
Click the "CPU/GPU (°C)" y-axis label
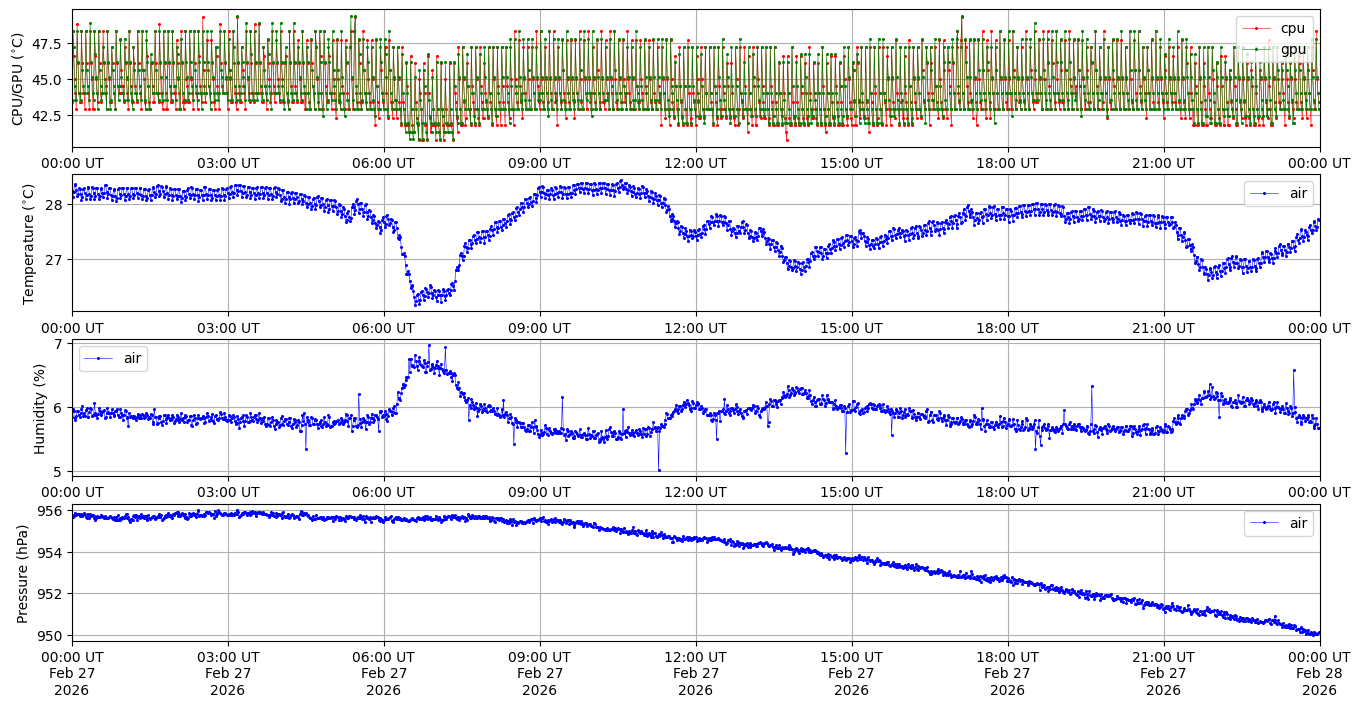[17, 79]
